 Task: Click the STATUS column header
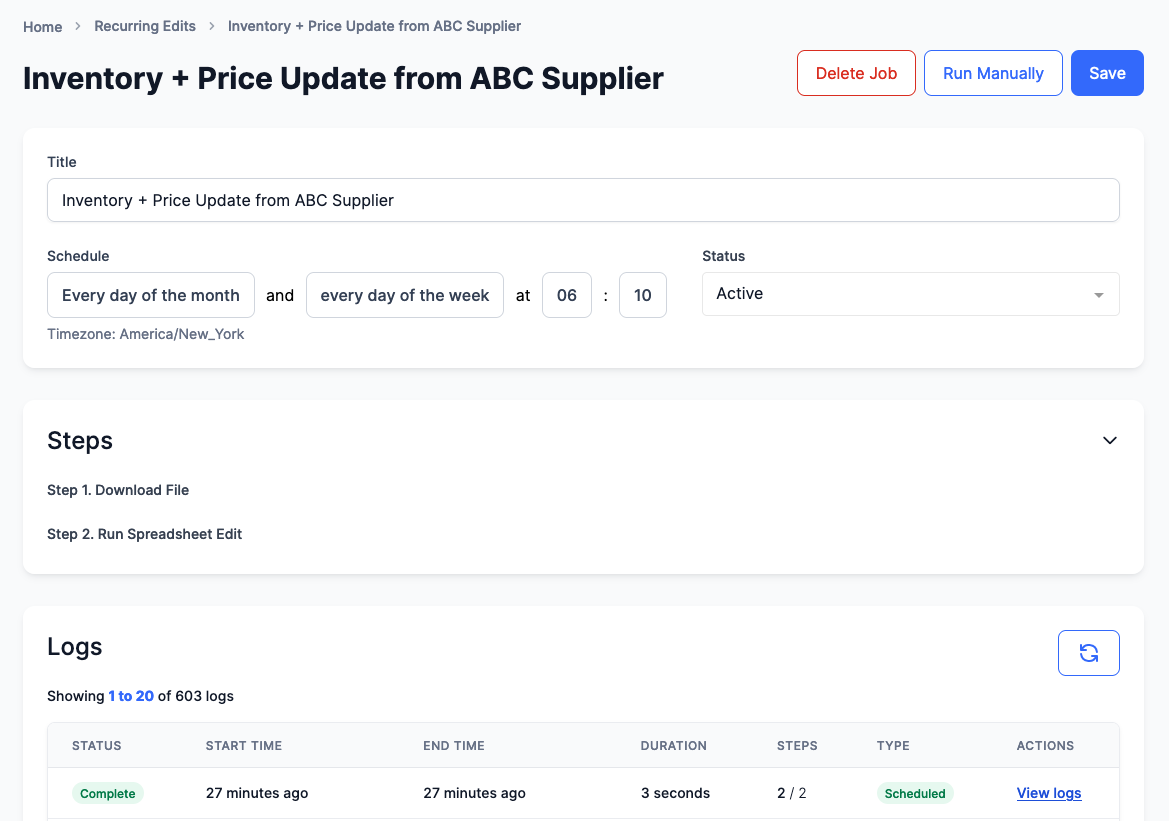pos(96,746)
